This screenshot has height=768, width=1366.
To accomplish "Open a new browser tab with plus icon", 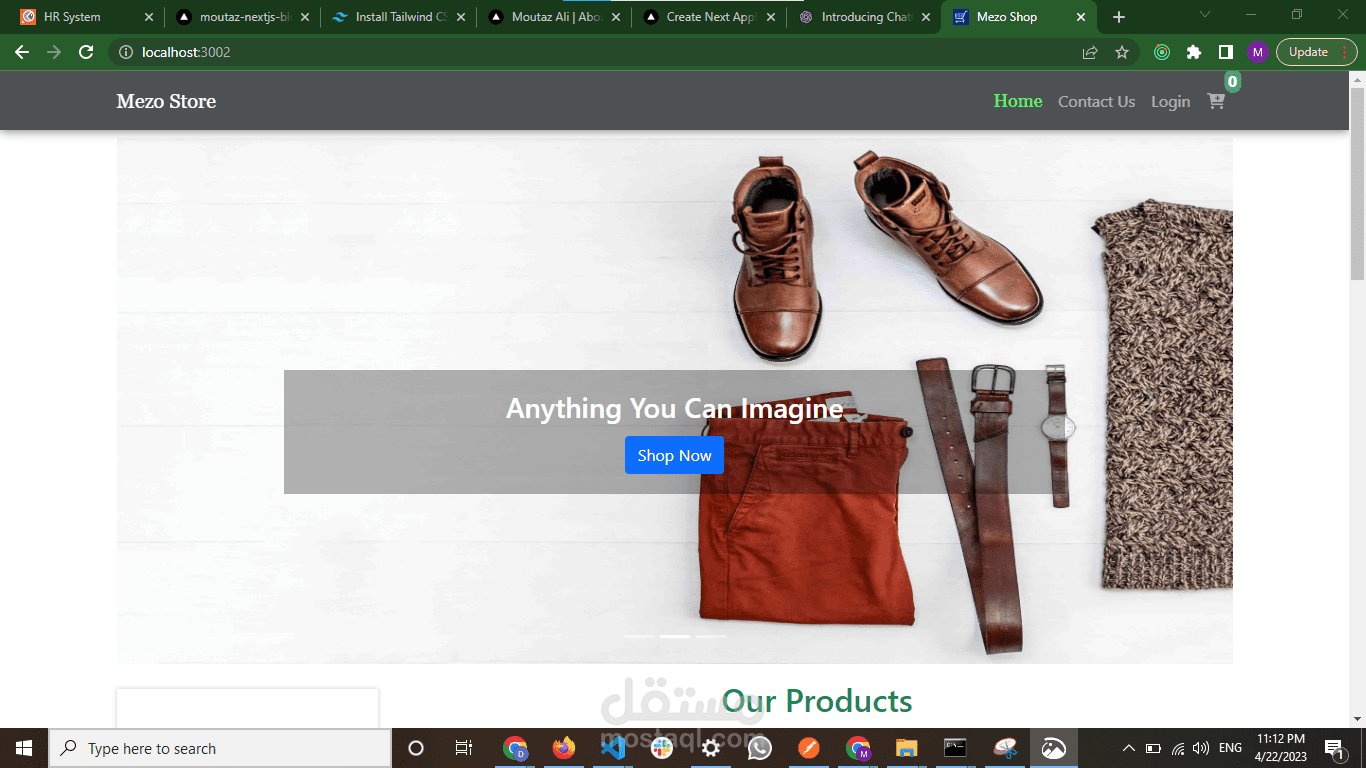I will [1119, 17].
